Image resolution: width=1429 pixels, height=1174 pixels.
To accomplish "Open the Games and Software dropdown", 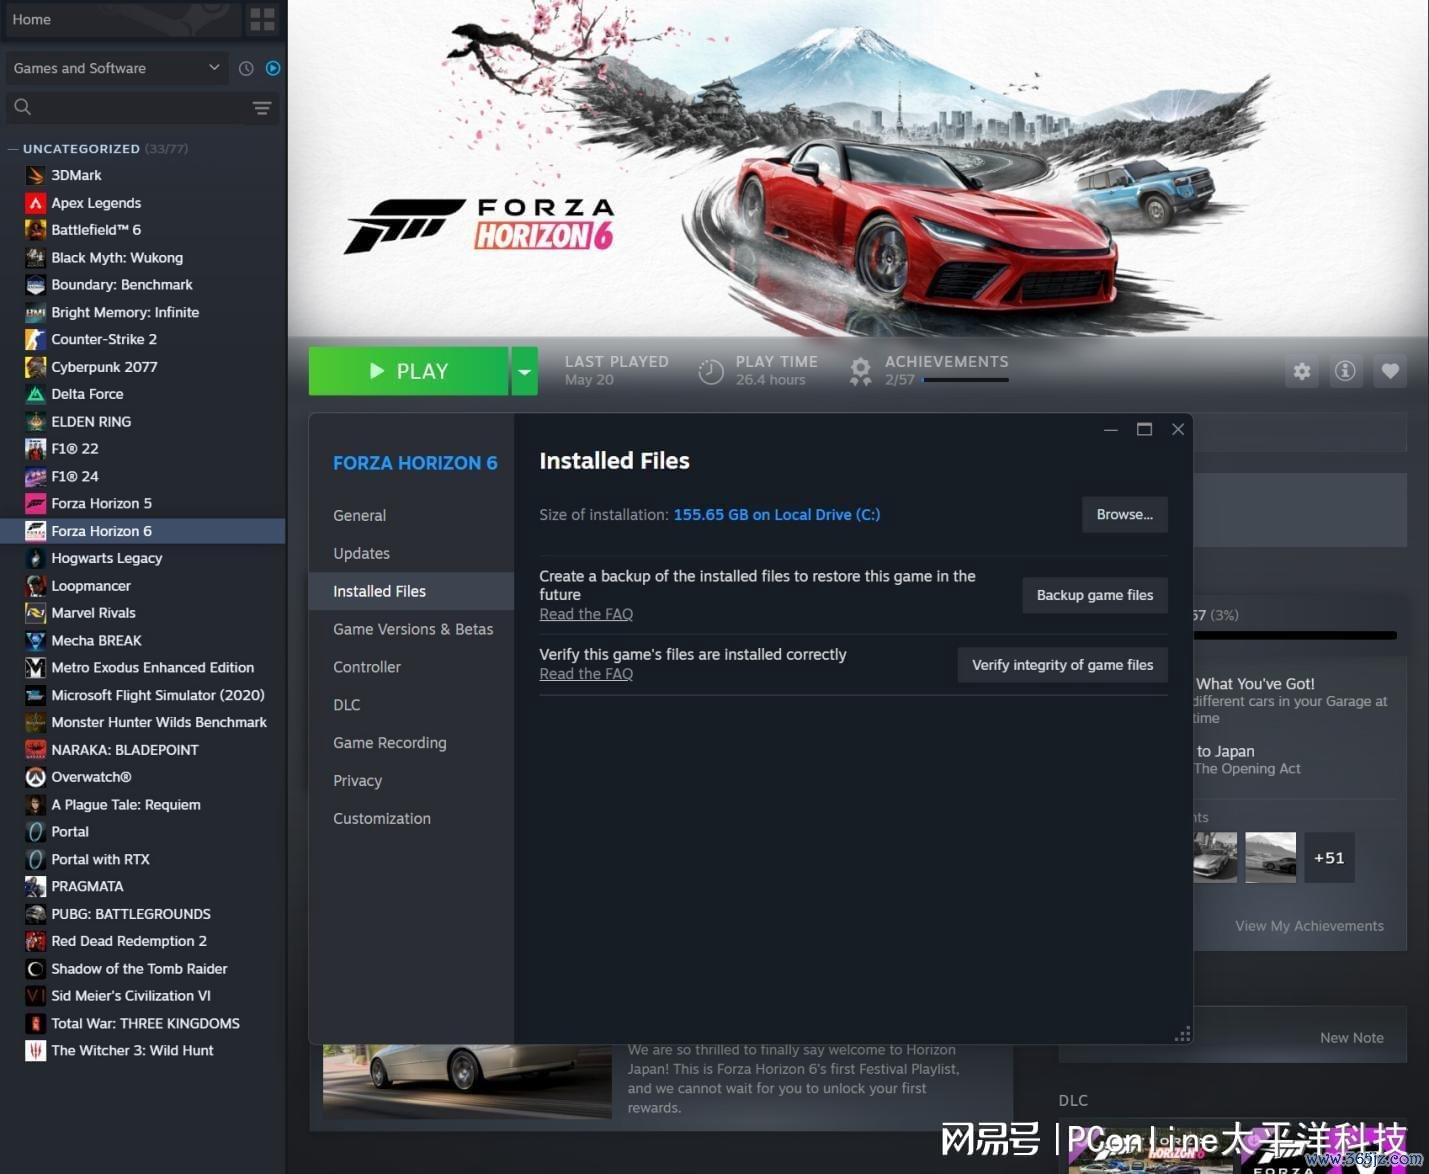I will pos(116,68).
